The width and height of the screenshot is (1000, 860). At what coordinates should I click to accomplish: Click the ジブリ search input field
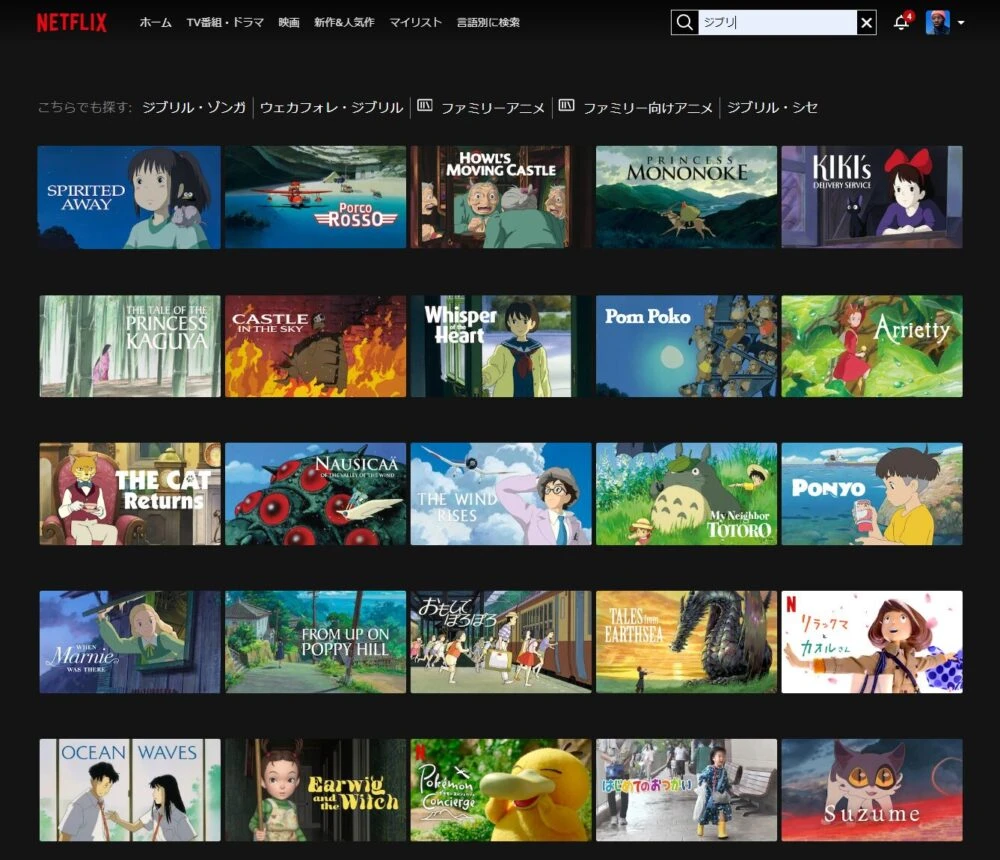tap(776, 22)
